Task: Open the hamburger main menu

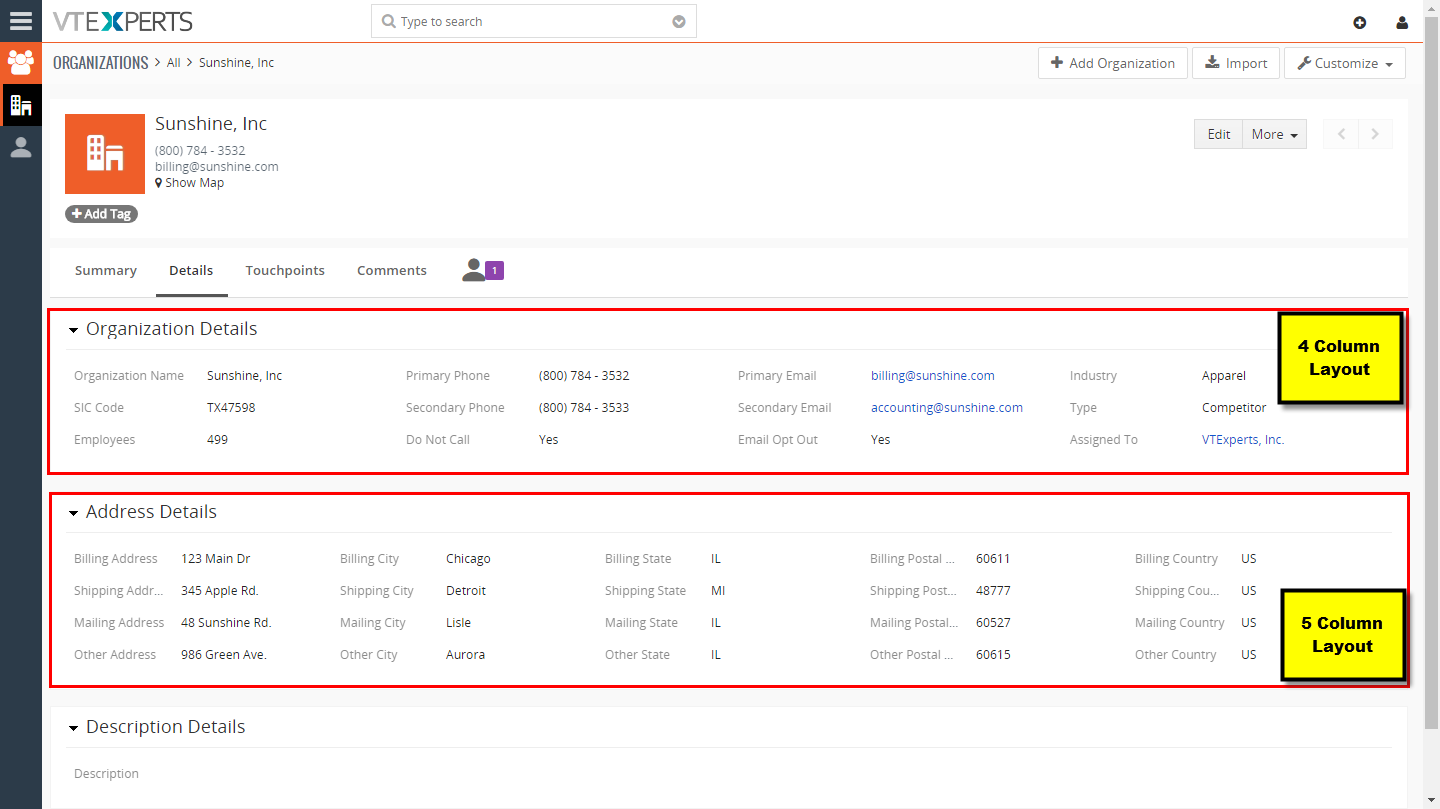Action: tap(21, 21)
